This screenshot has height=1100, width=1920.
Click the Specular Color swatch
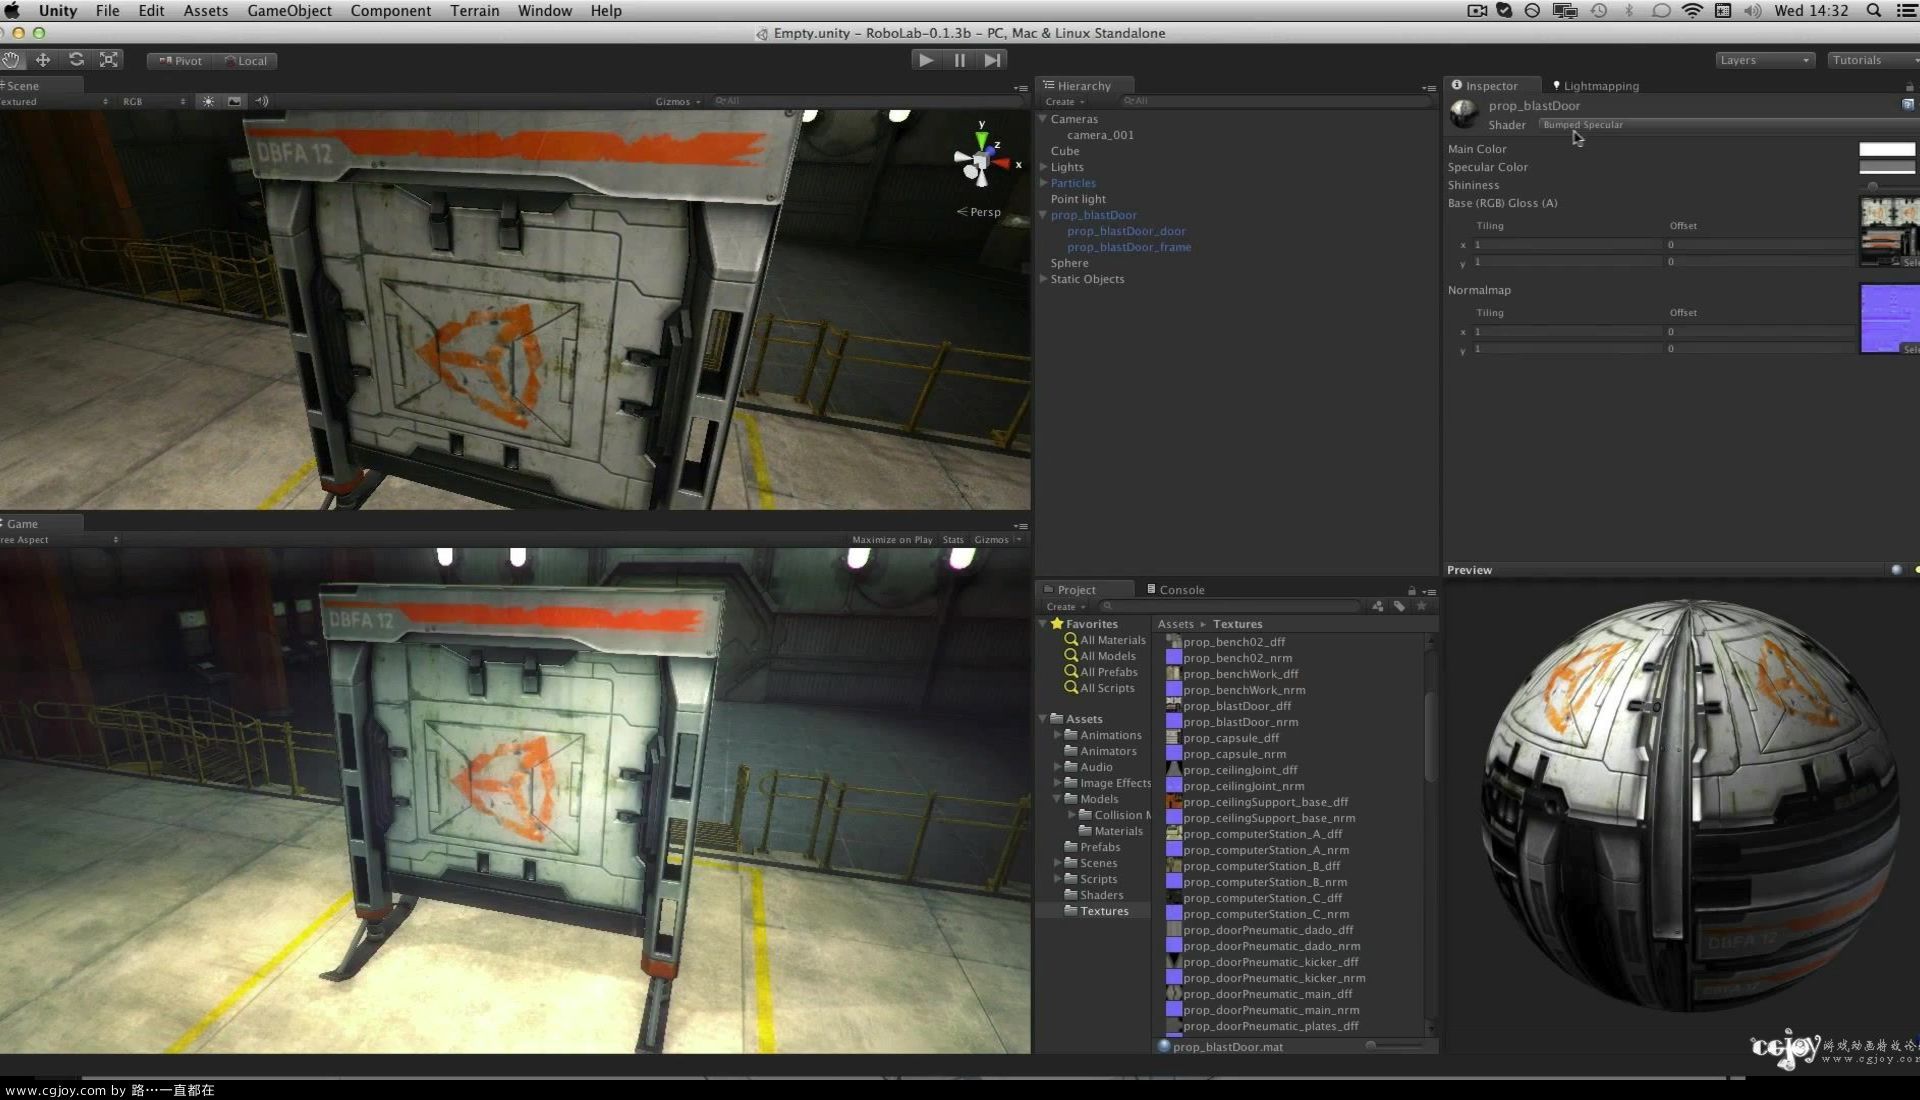1887,167
